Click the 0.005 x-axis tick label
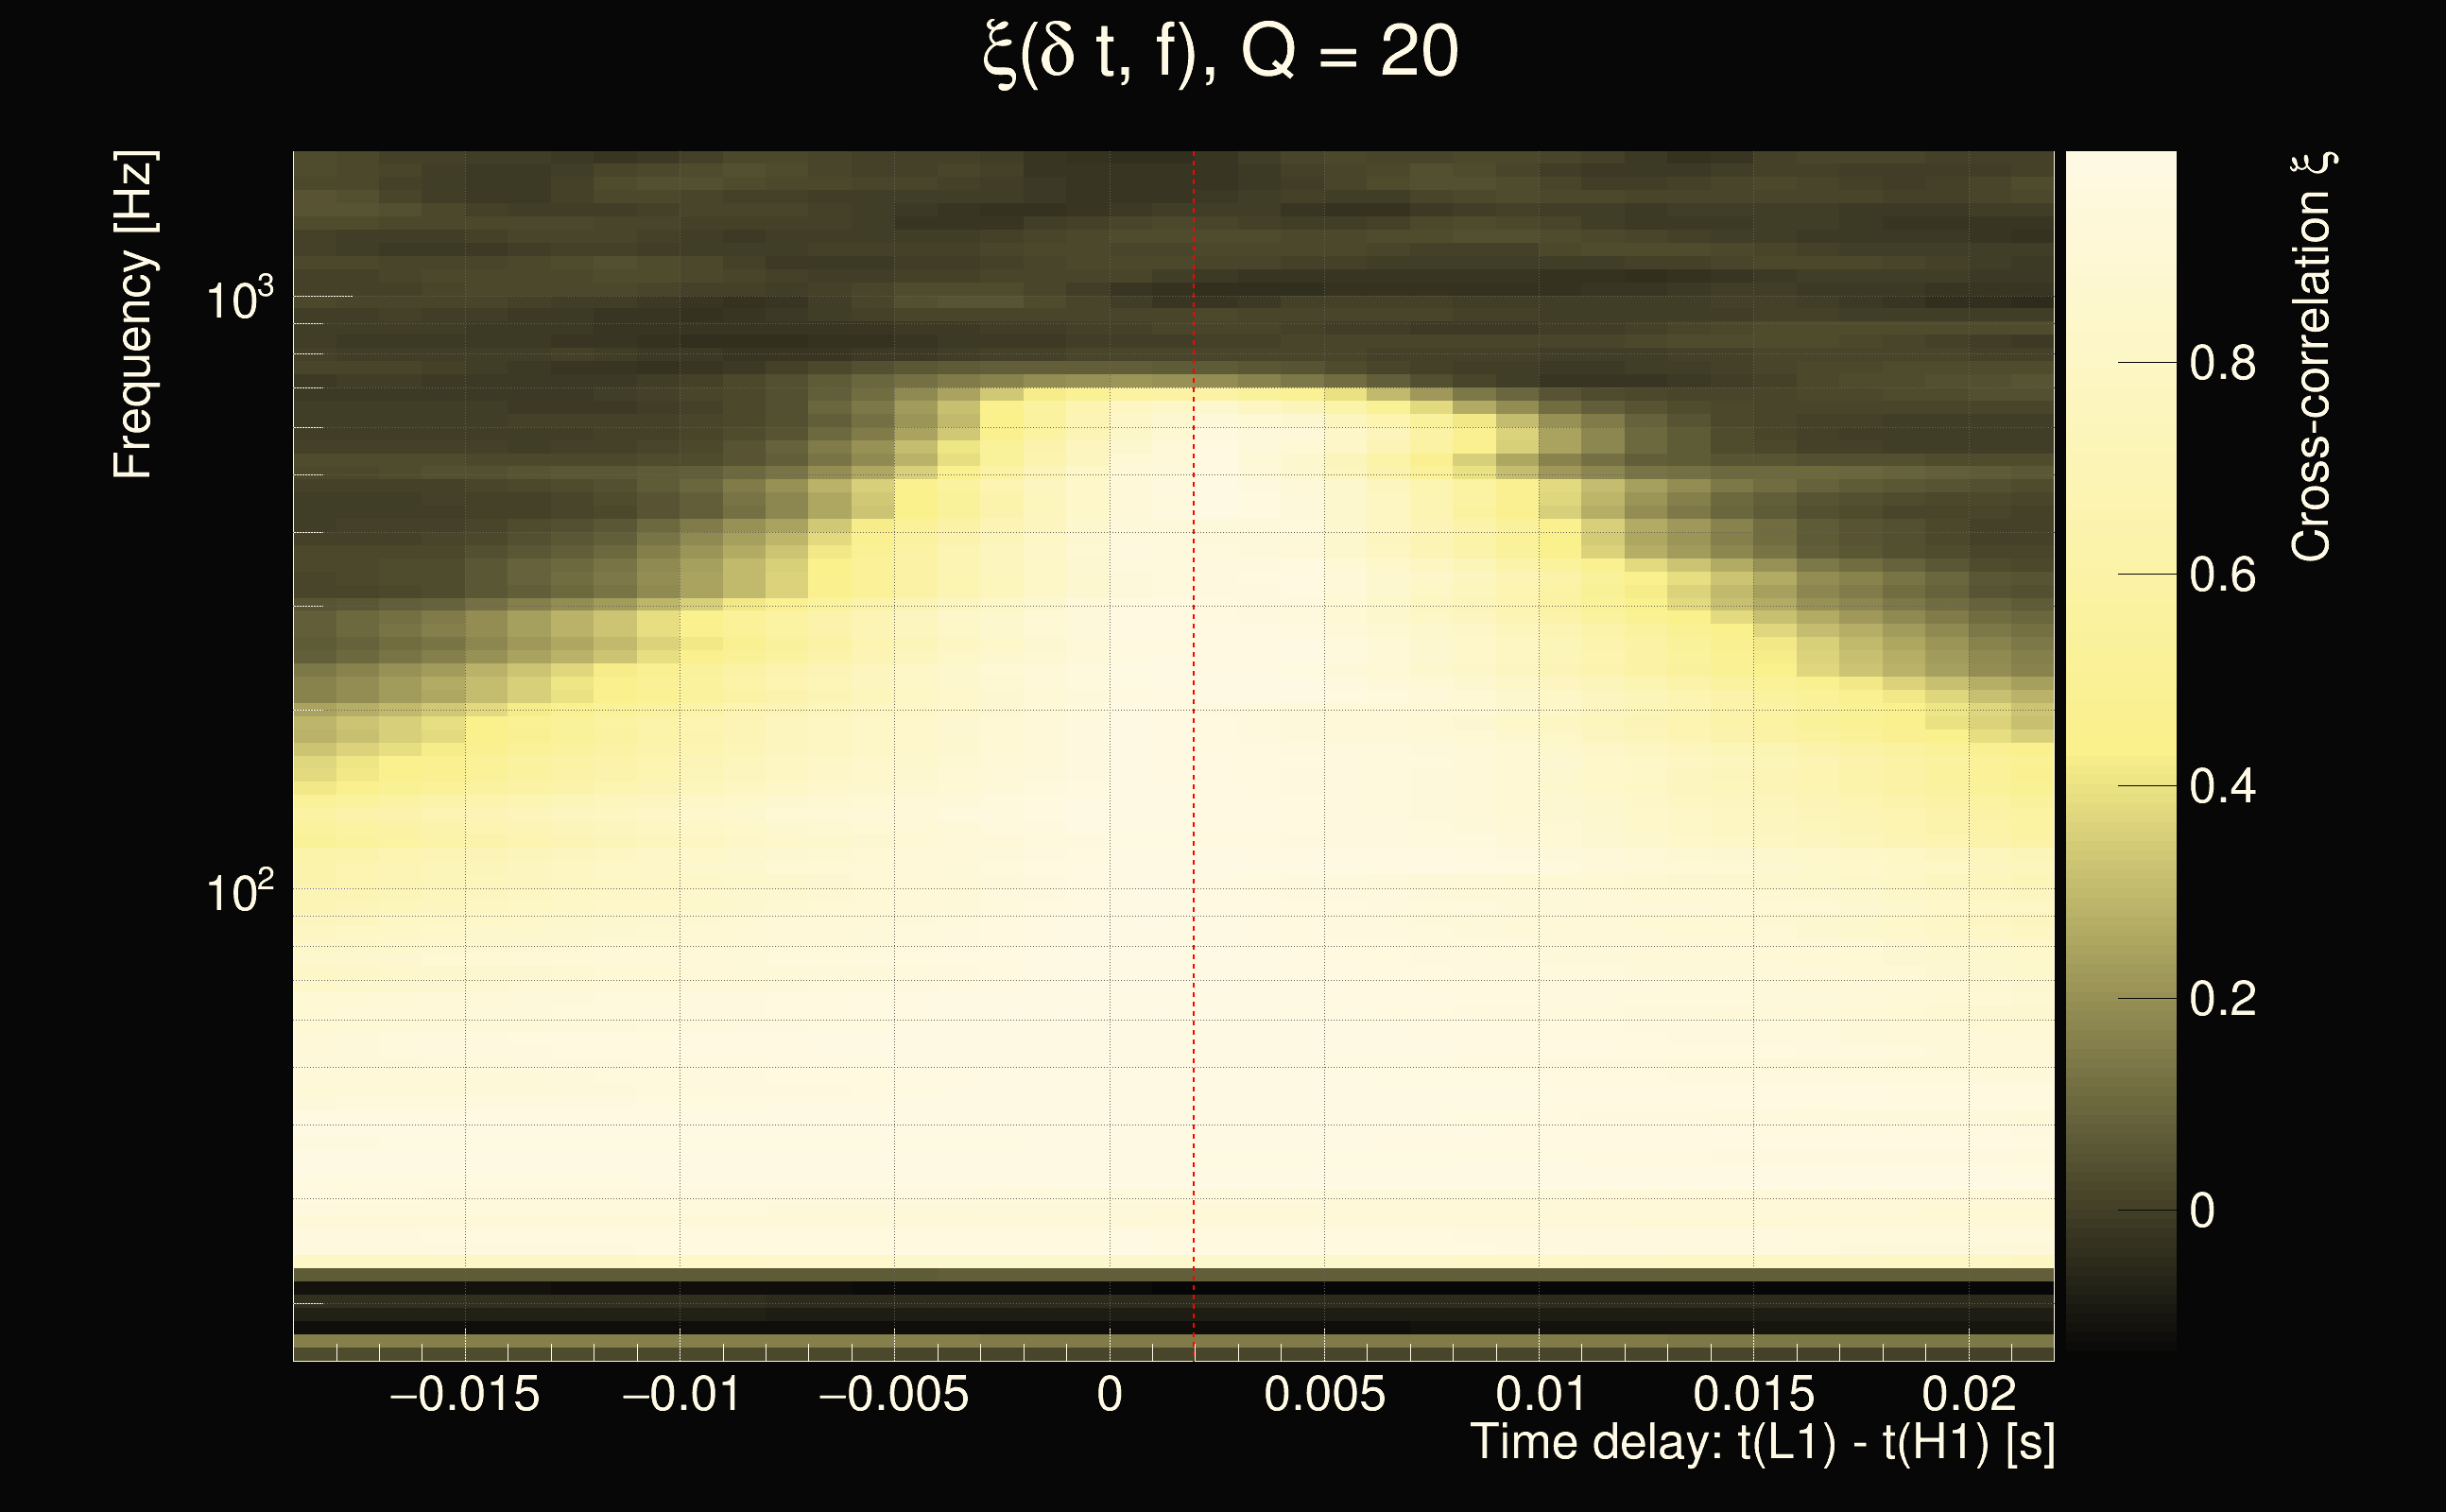 pyautogui.click(x=1324, y=1395)
